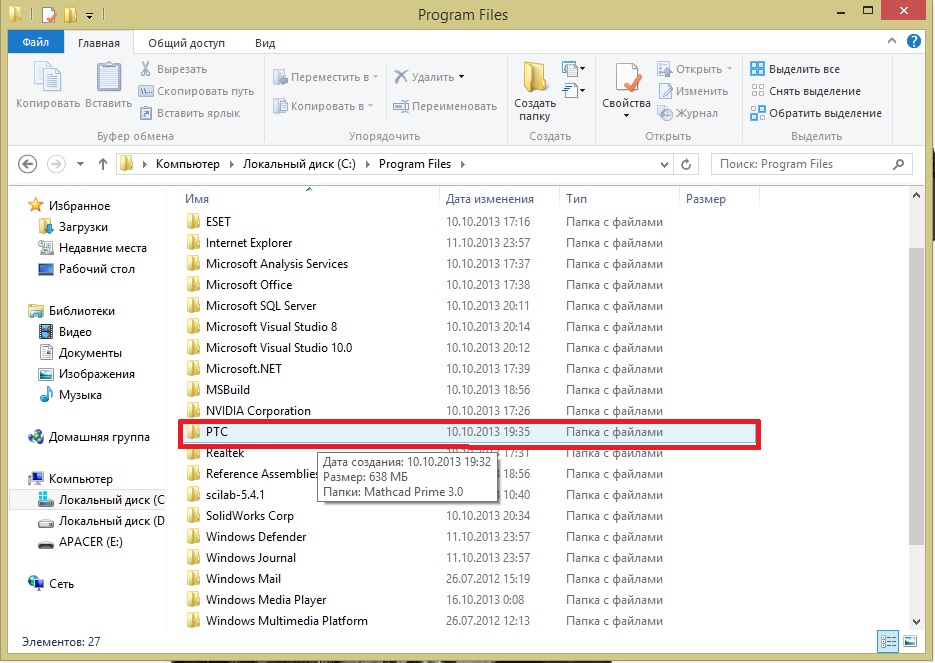The width and height of the screenshot is (935, 663).
Task: Open the Documents (Документы) library
Action: point(80,352)
